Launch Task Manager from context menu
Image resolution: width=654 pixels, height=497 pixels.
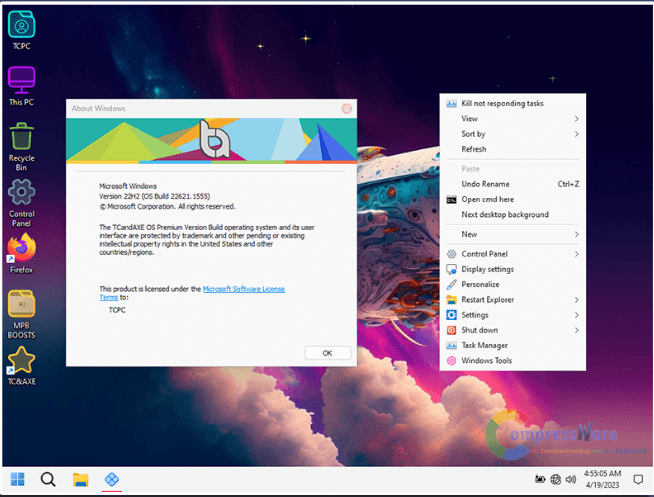512,345
